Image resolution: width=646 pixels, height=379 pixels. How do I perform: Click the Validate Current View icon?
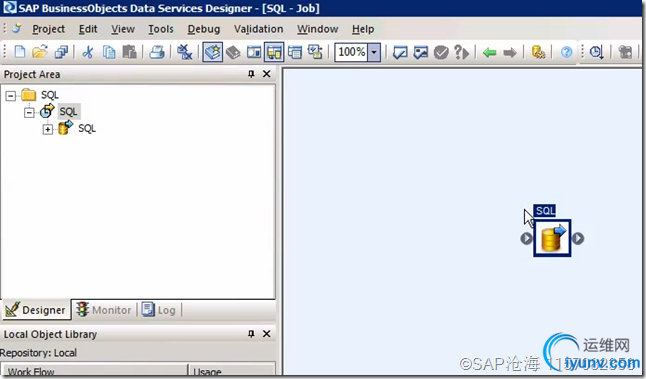400,52
